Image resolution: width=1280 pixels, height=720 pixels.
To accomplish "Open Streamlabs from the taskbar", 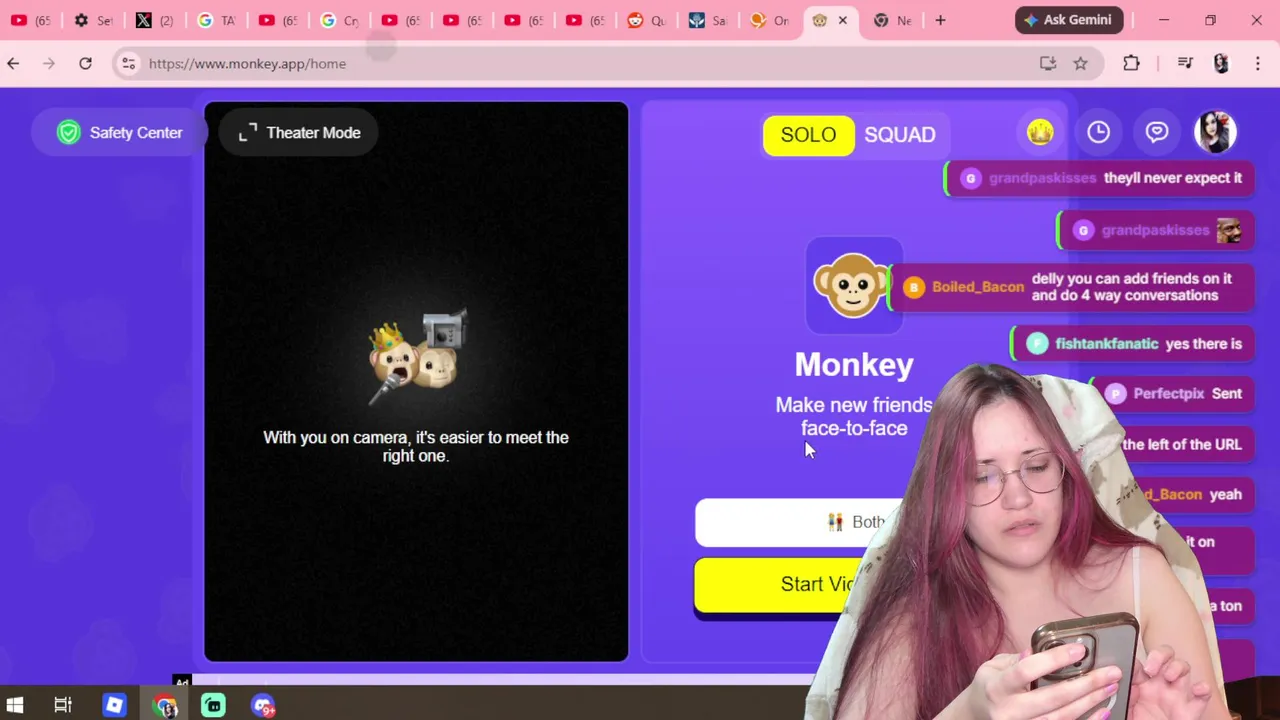I will [213, 705].
